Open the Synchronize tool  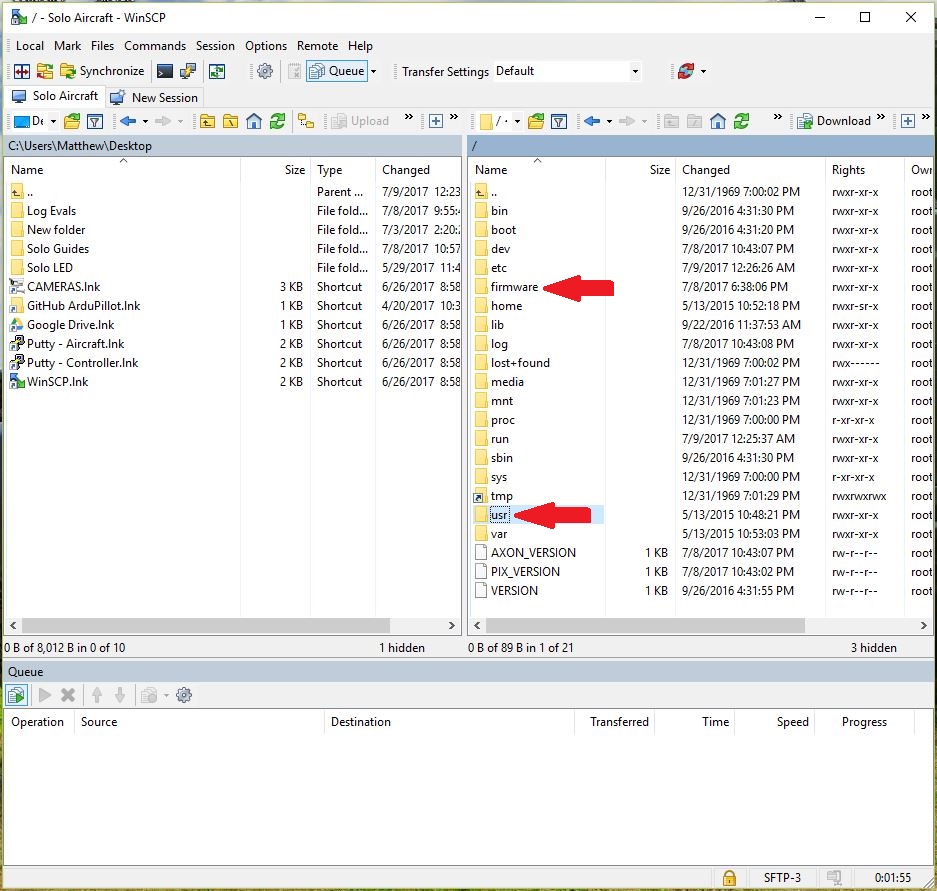[105, 71]
